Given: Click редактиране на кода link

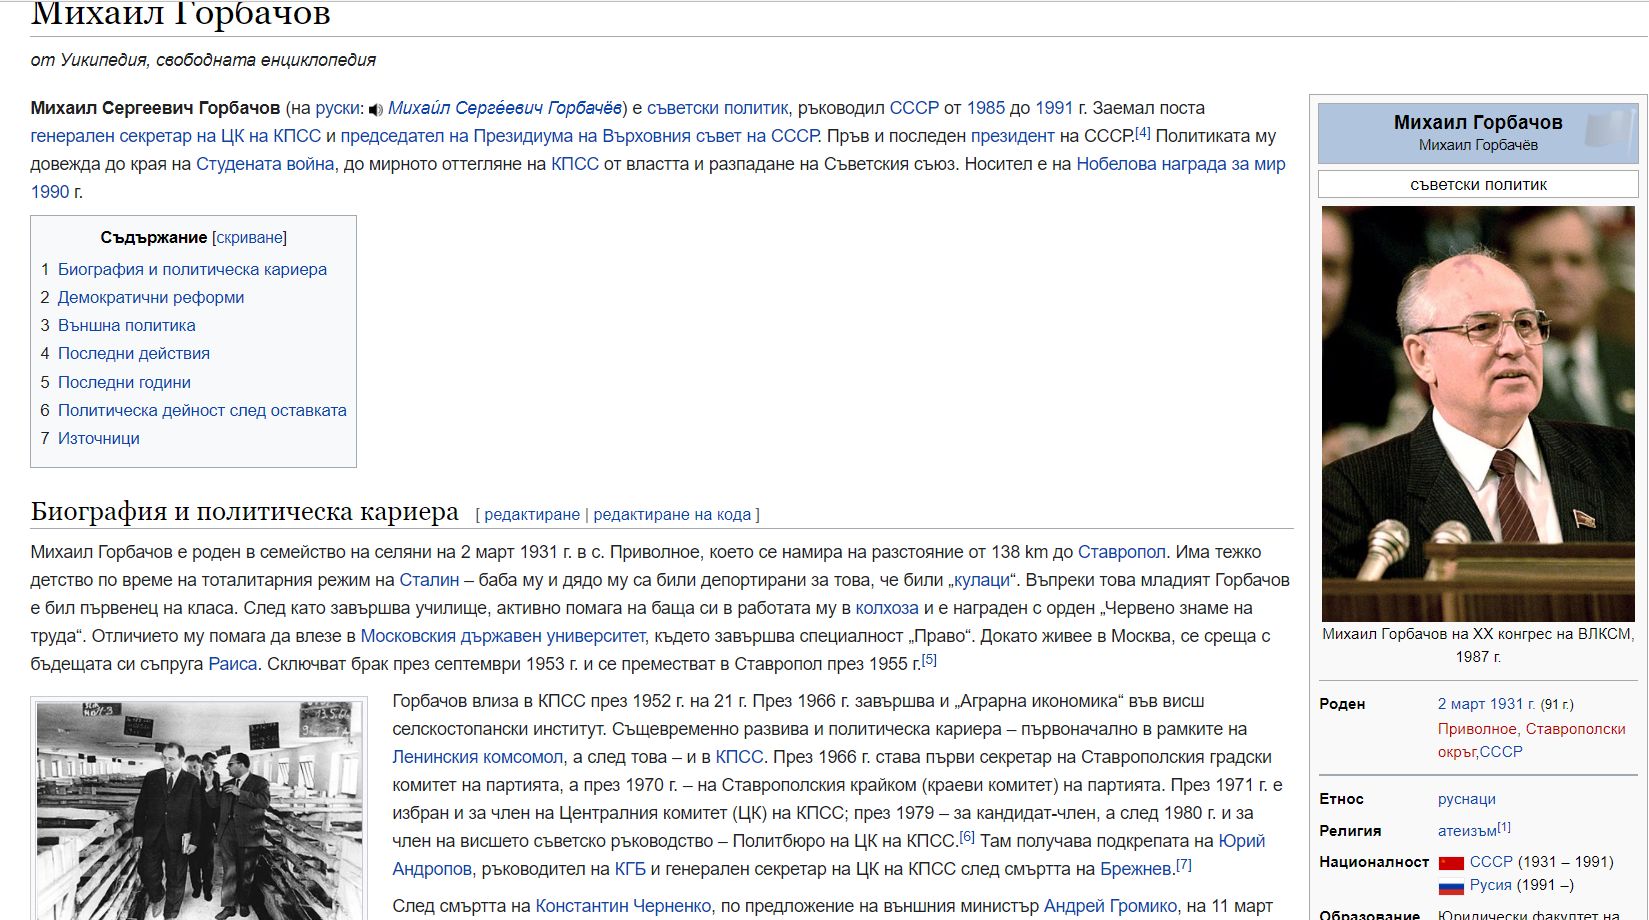Looking at the screenshot, I should [x=671, y=514].
